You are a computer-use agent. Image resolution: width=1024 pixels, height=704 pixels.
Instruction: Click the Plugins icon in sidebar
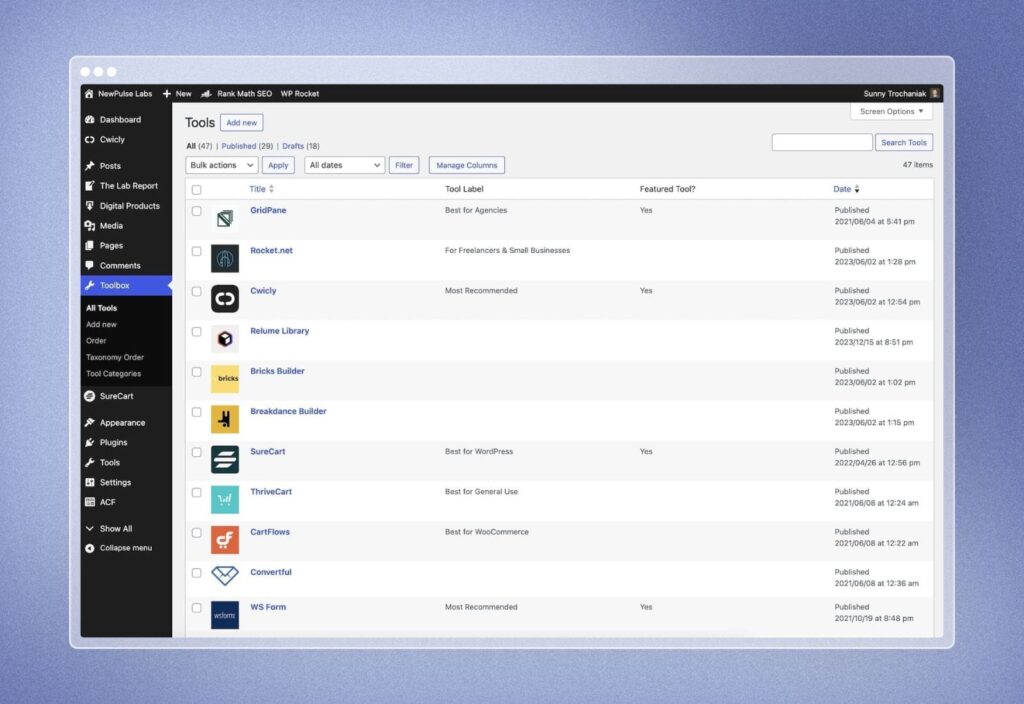pyautogui.click(x=90, y=443)
